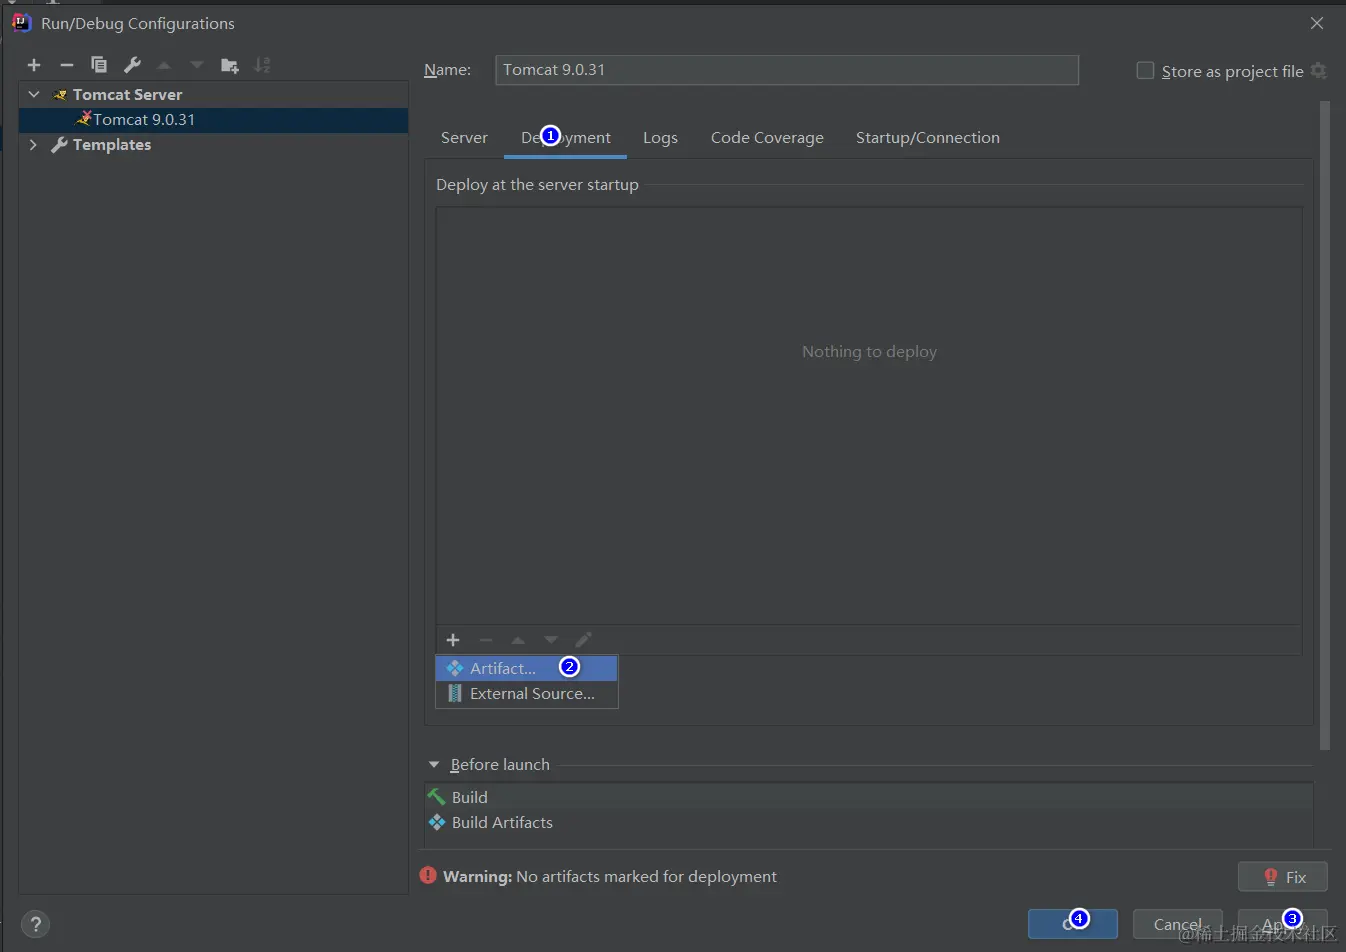Move deployment item up
The width and height of the screenshot is (1346, 952).
[x=518, y=640]
